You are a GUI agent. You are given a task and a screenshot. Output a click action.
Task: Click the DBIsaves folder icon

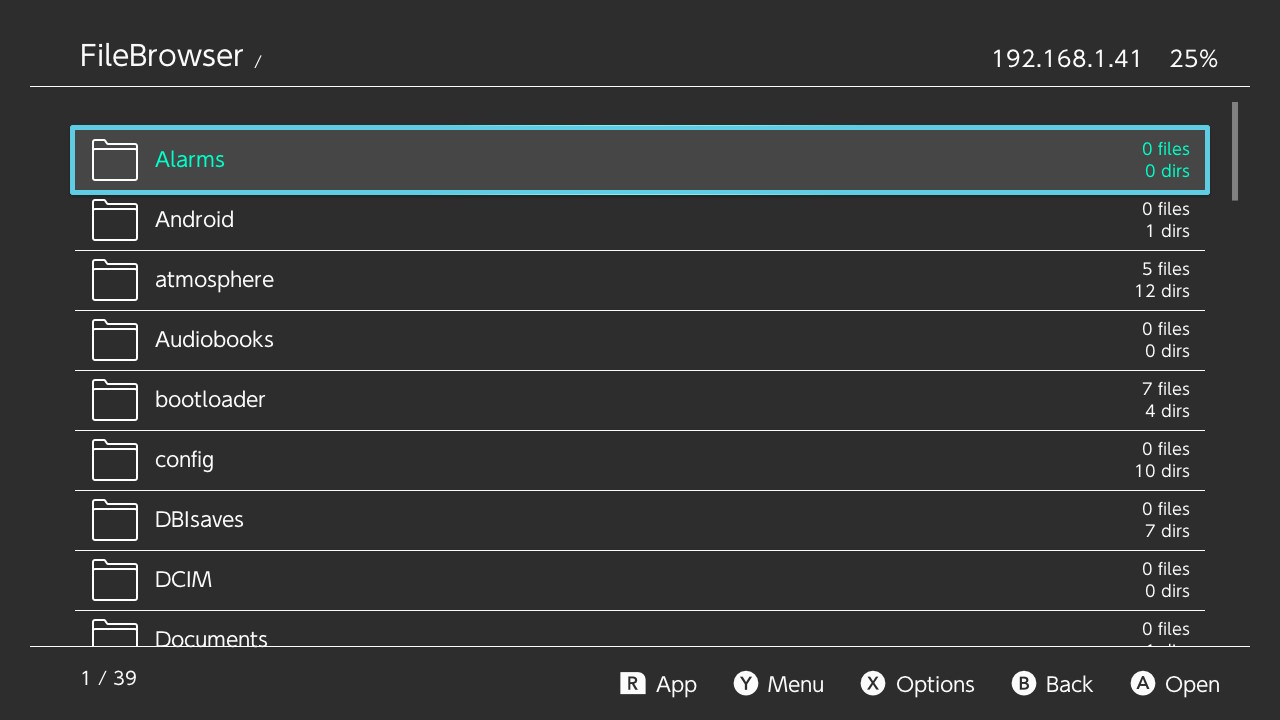[x=114, y=520]
